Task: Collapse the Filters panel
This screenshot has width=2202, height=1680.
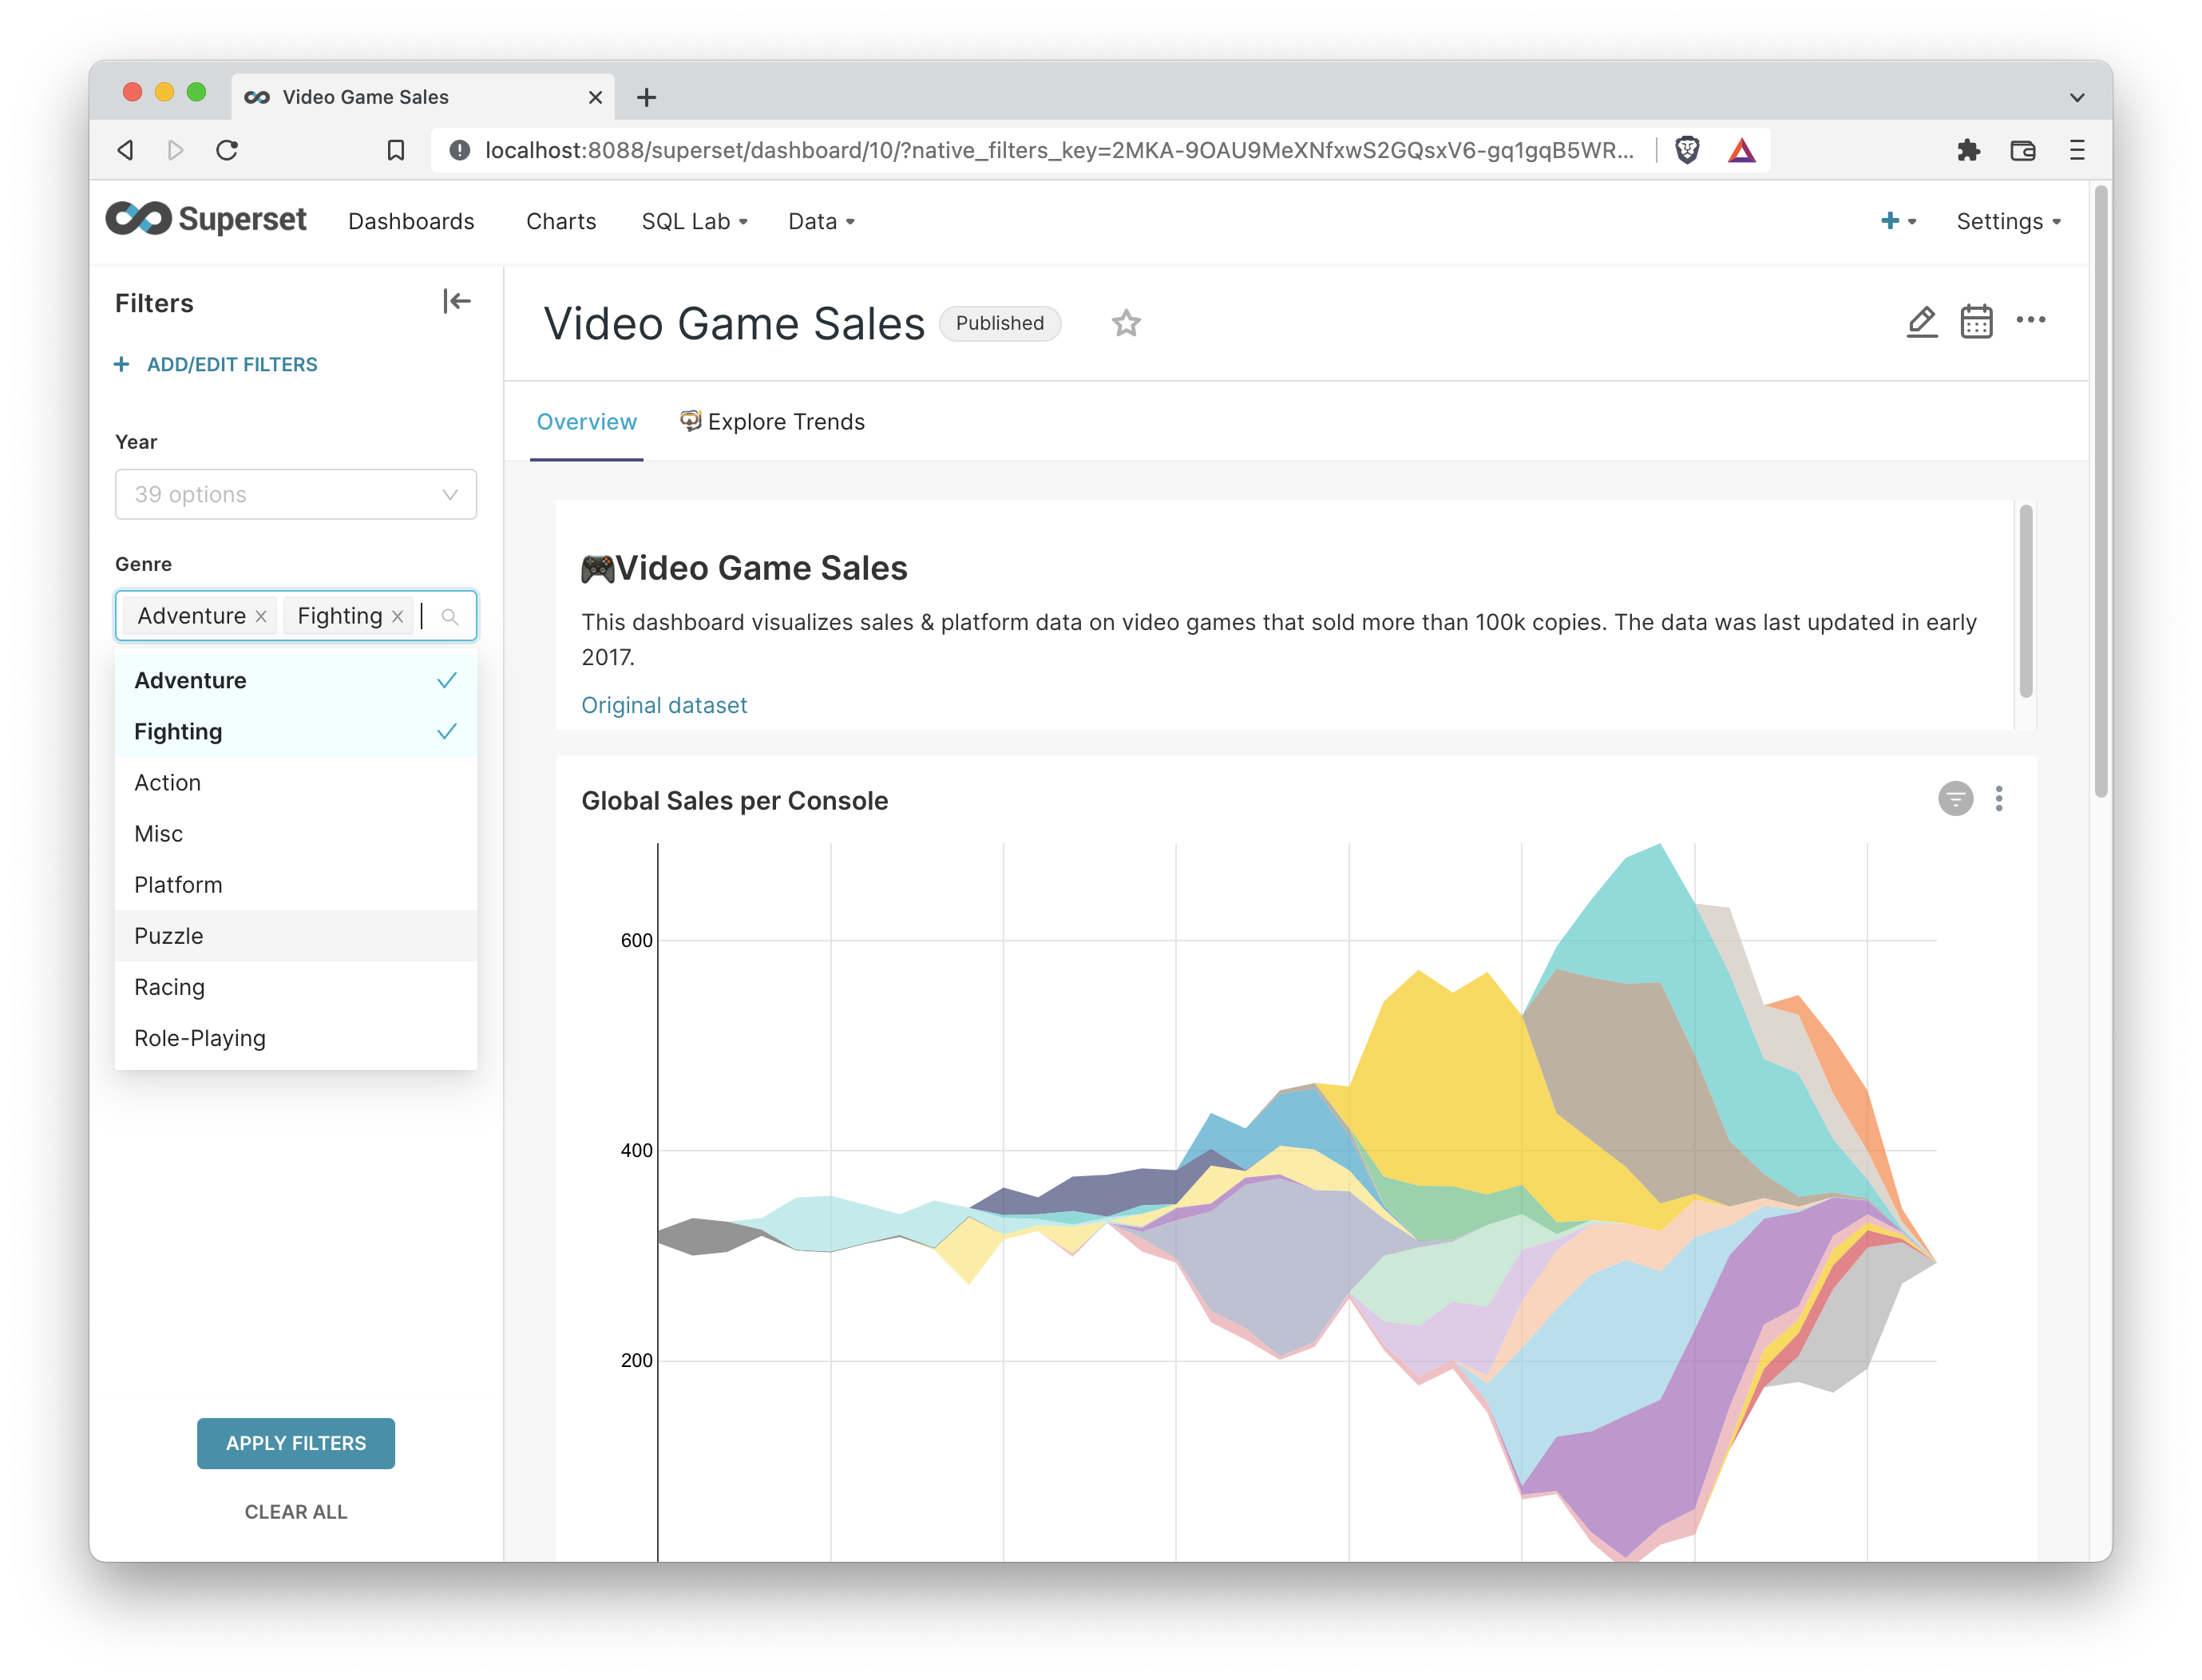Action: [x=456, y=301]
